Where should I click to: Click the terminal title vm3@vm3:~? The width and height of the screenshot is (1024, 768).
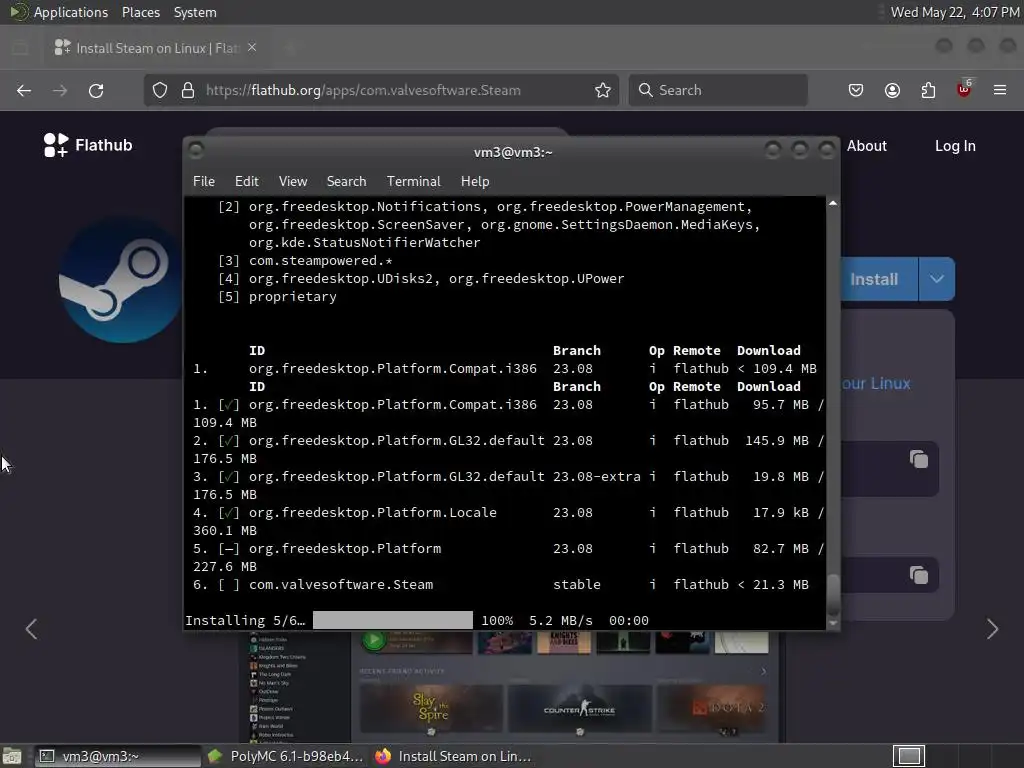(x=513, y=152)
